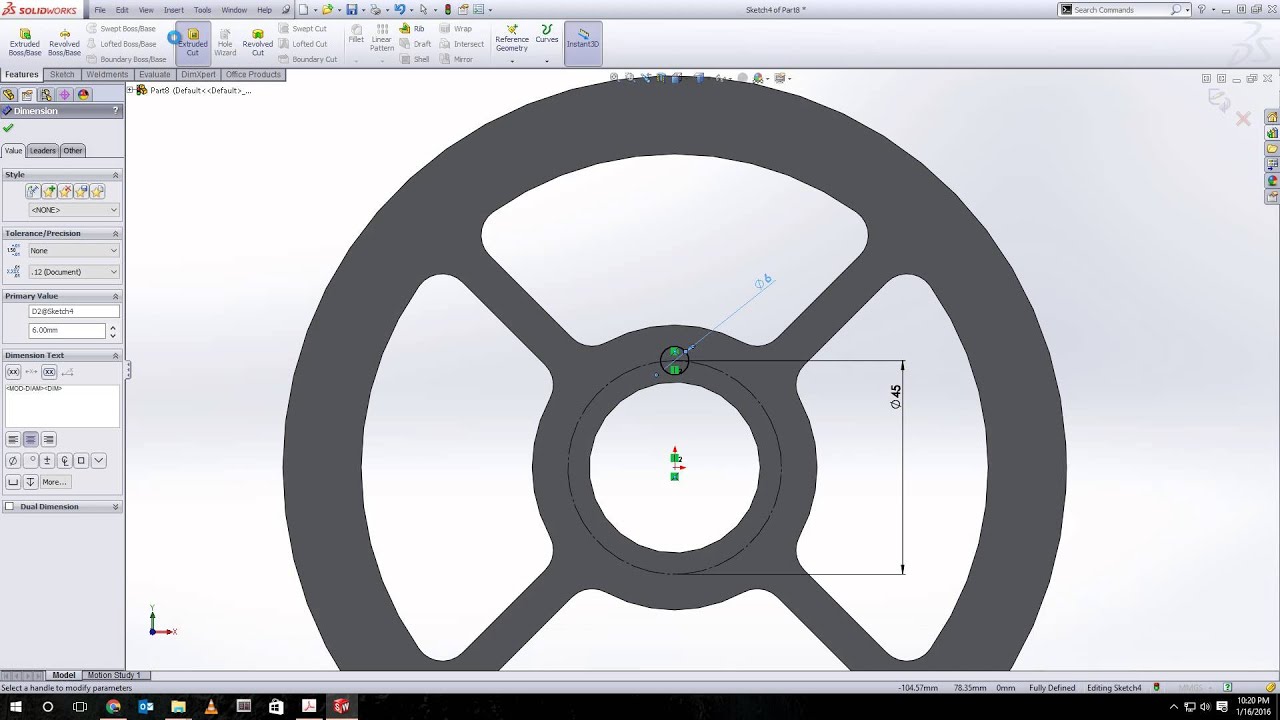Viewport: 1280px width, 720px height.
Task: Select the Mirror feature tool
Action: [x=456, y=59]
